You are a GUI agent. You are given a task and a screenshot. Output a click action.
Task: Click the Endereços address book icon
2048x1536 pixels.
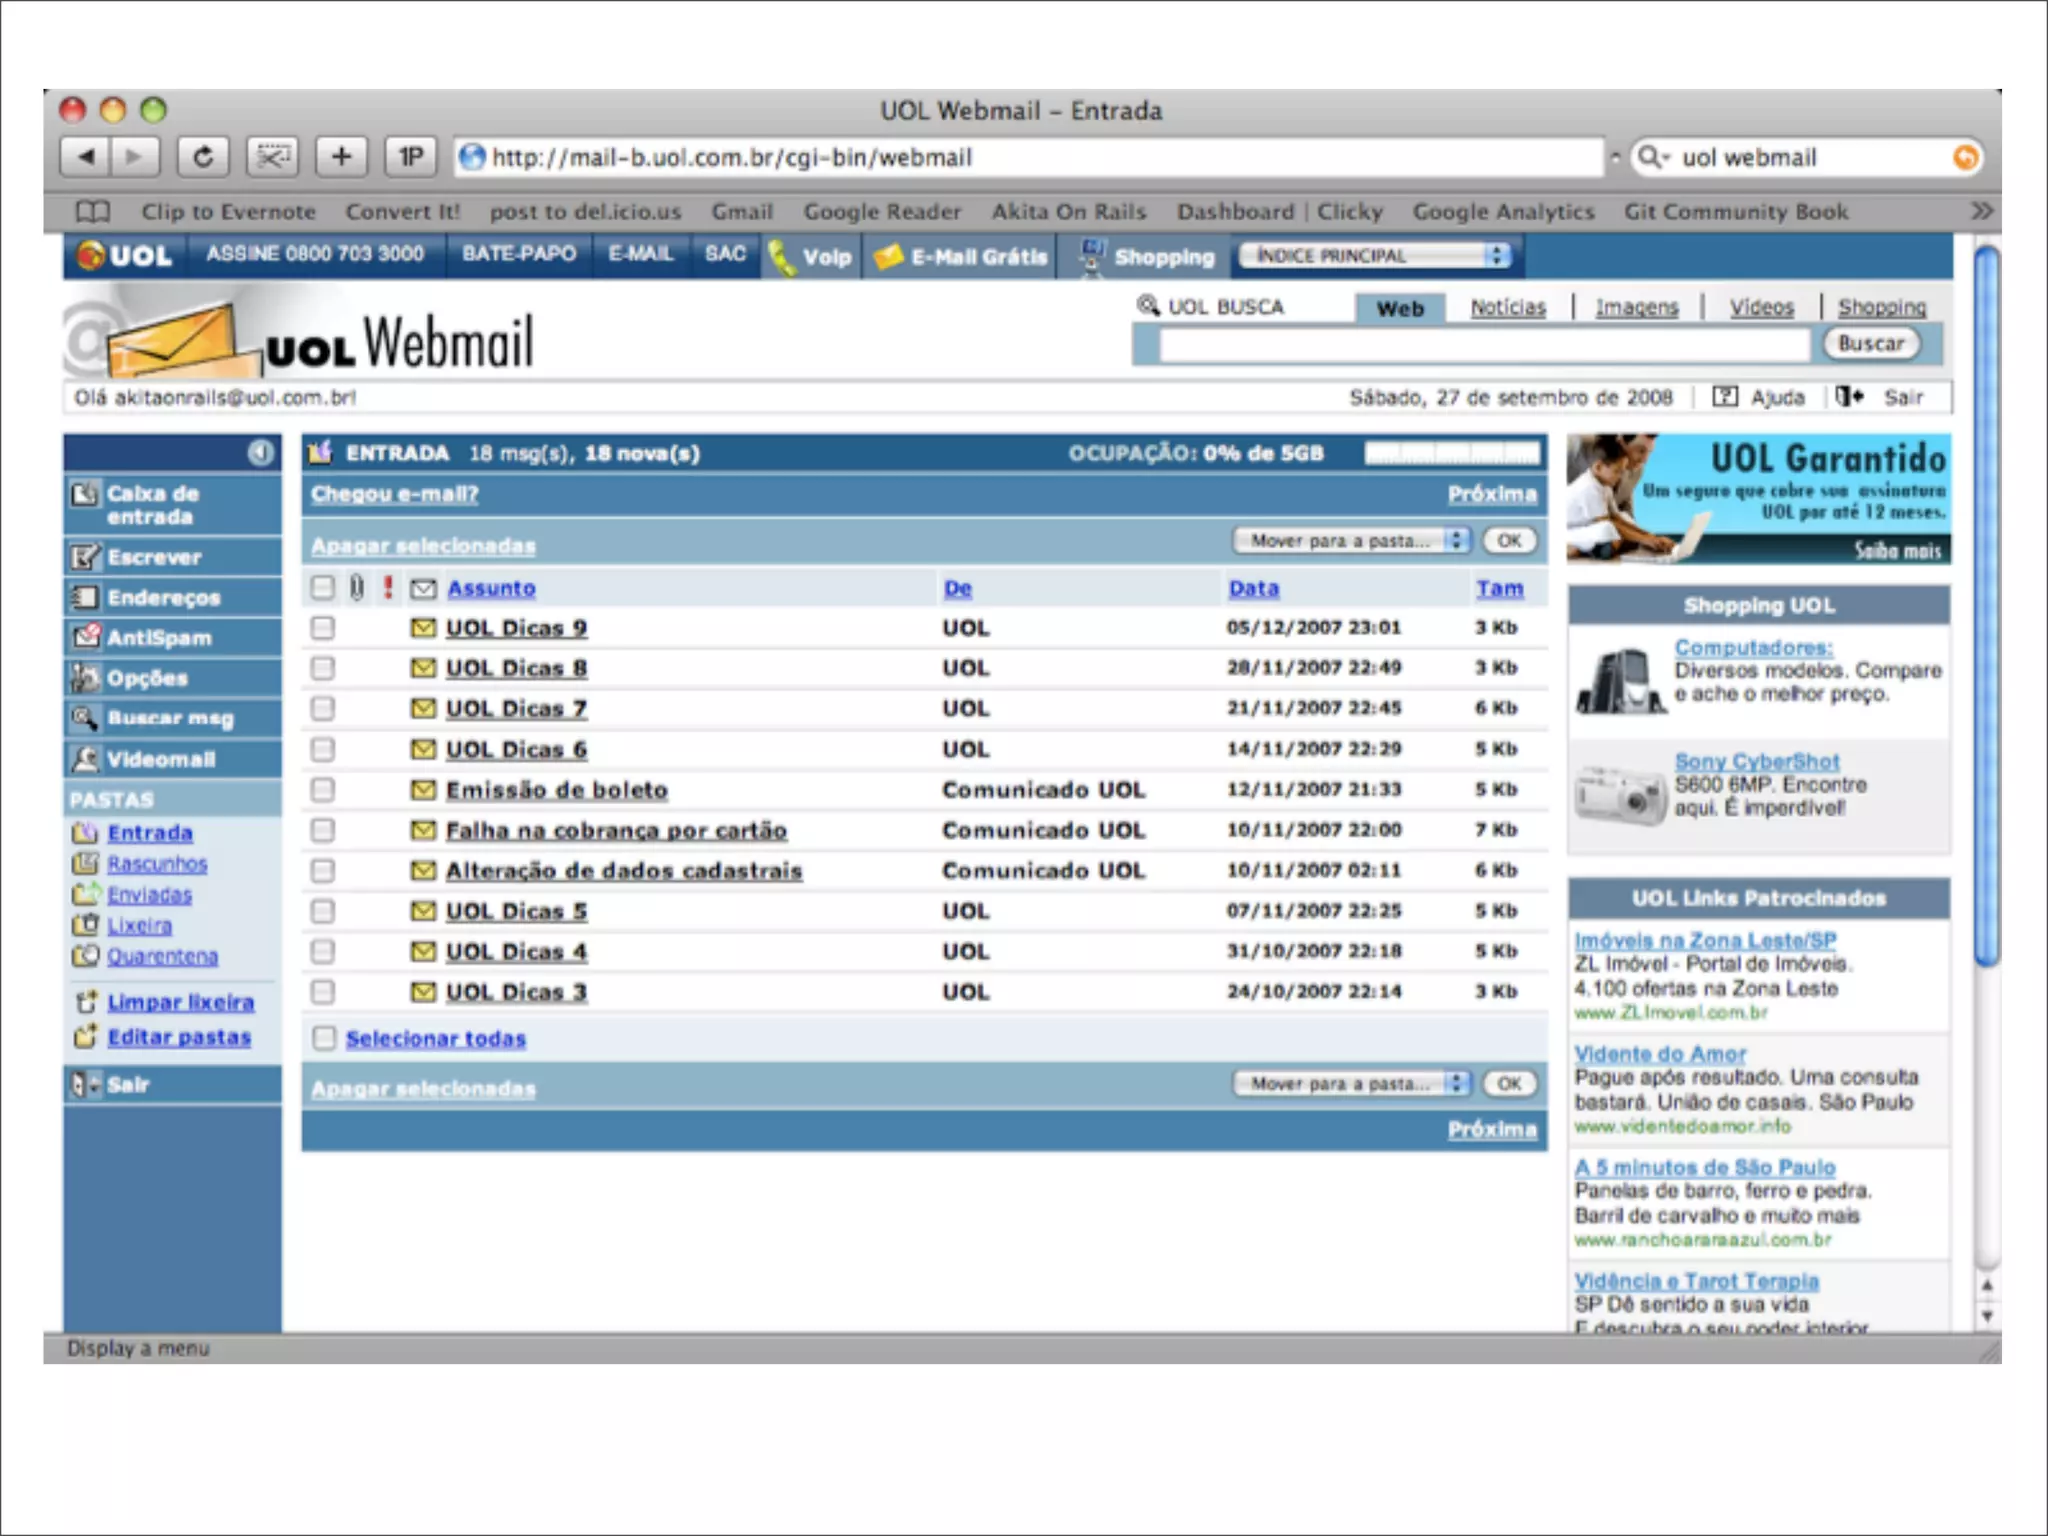pyautogui.click(x=86, y=598)
